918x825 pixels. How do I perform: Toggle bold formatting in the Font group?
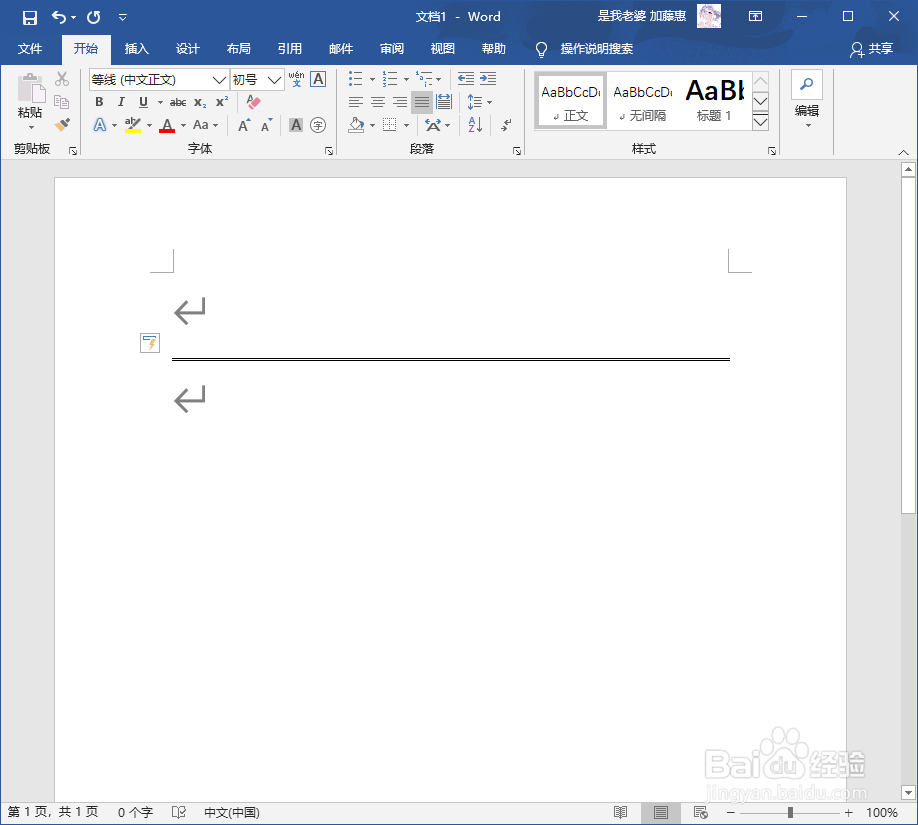click(98, 102)
